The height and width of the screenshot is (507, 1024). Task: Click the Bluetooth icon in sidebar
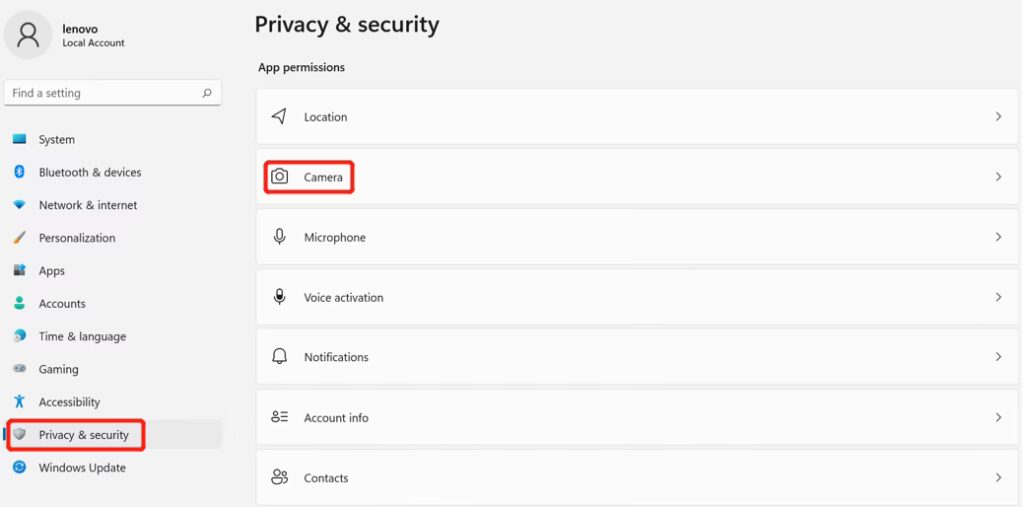(19, 172)
